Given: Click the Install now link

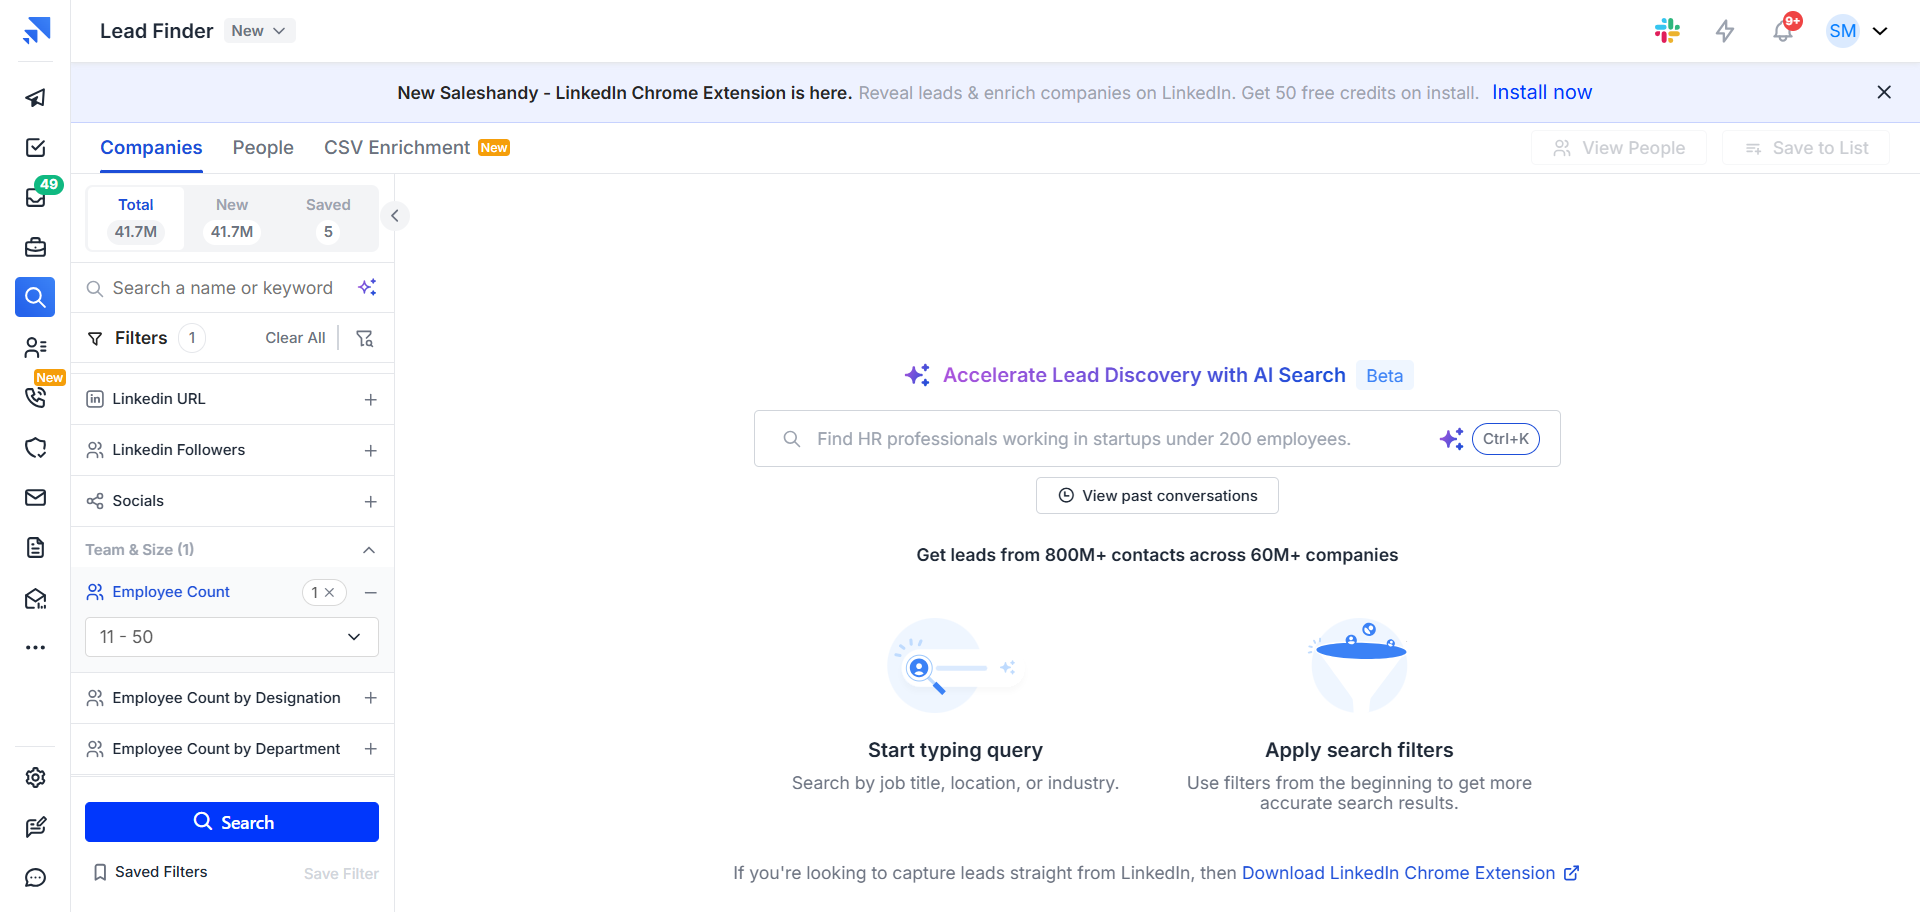Looking at the screenshot, I should tap(1542, 92).
